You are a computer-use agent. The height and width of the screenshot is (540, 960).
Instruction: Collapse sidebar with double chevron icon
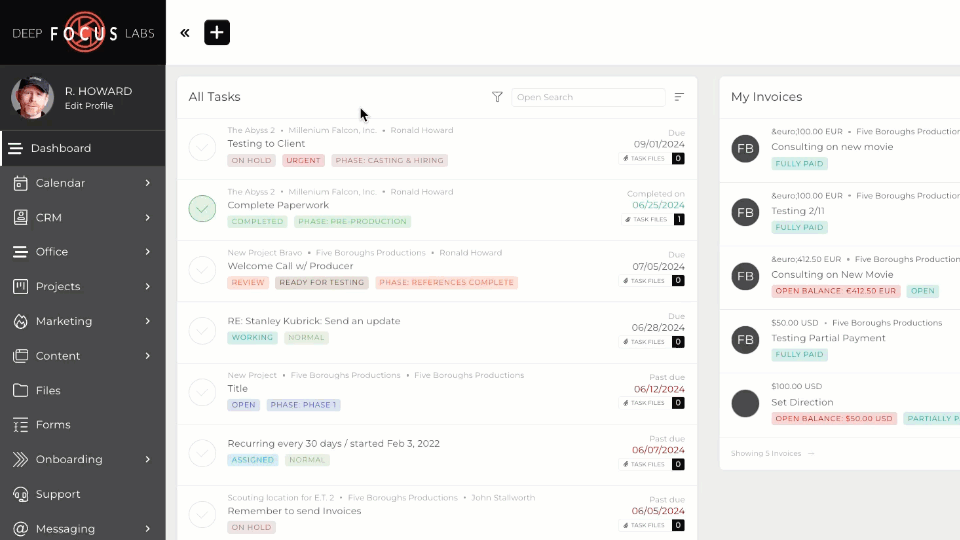pyautogui.click(x=184, y=33)
